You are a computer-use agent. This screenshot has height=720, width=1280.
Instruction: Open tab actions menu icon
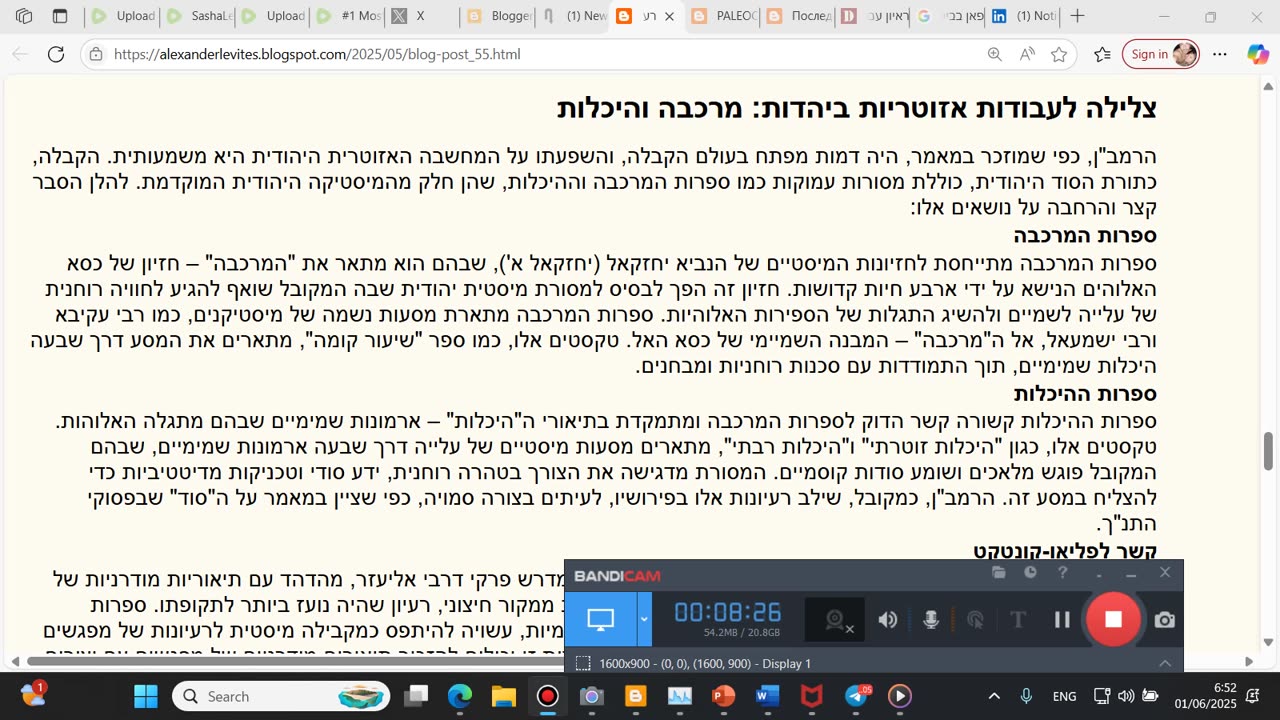[x=60, y=16]
